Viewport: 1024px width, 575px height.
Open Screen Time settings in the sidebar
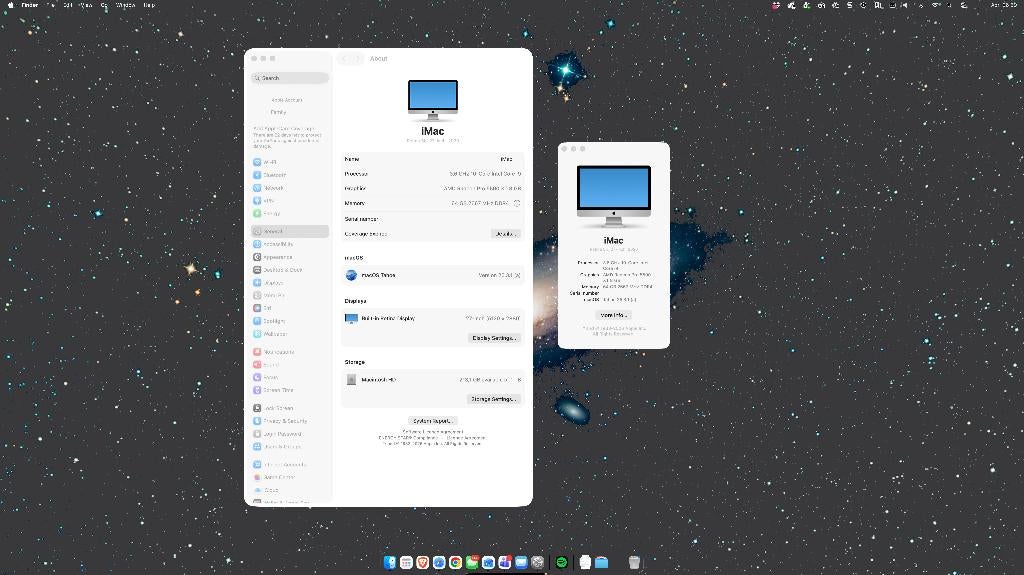(289, 390)
